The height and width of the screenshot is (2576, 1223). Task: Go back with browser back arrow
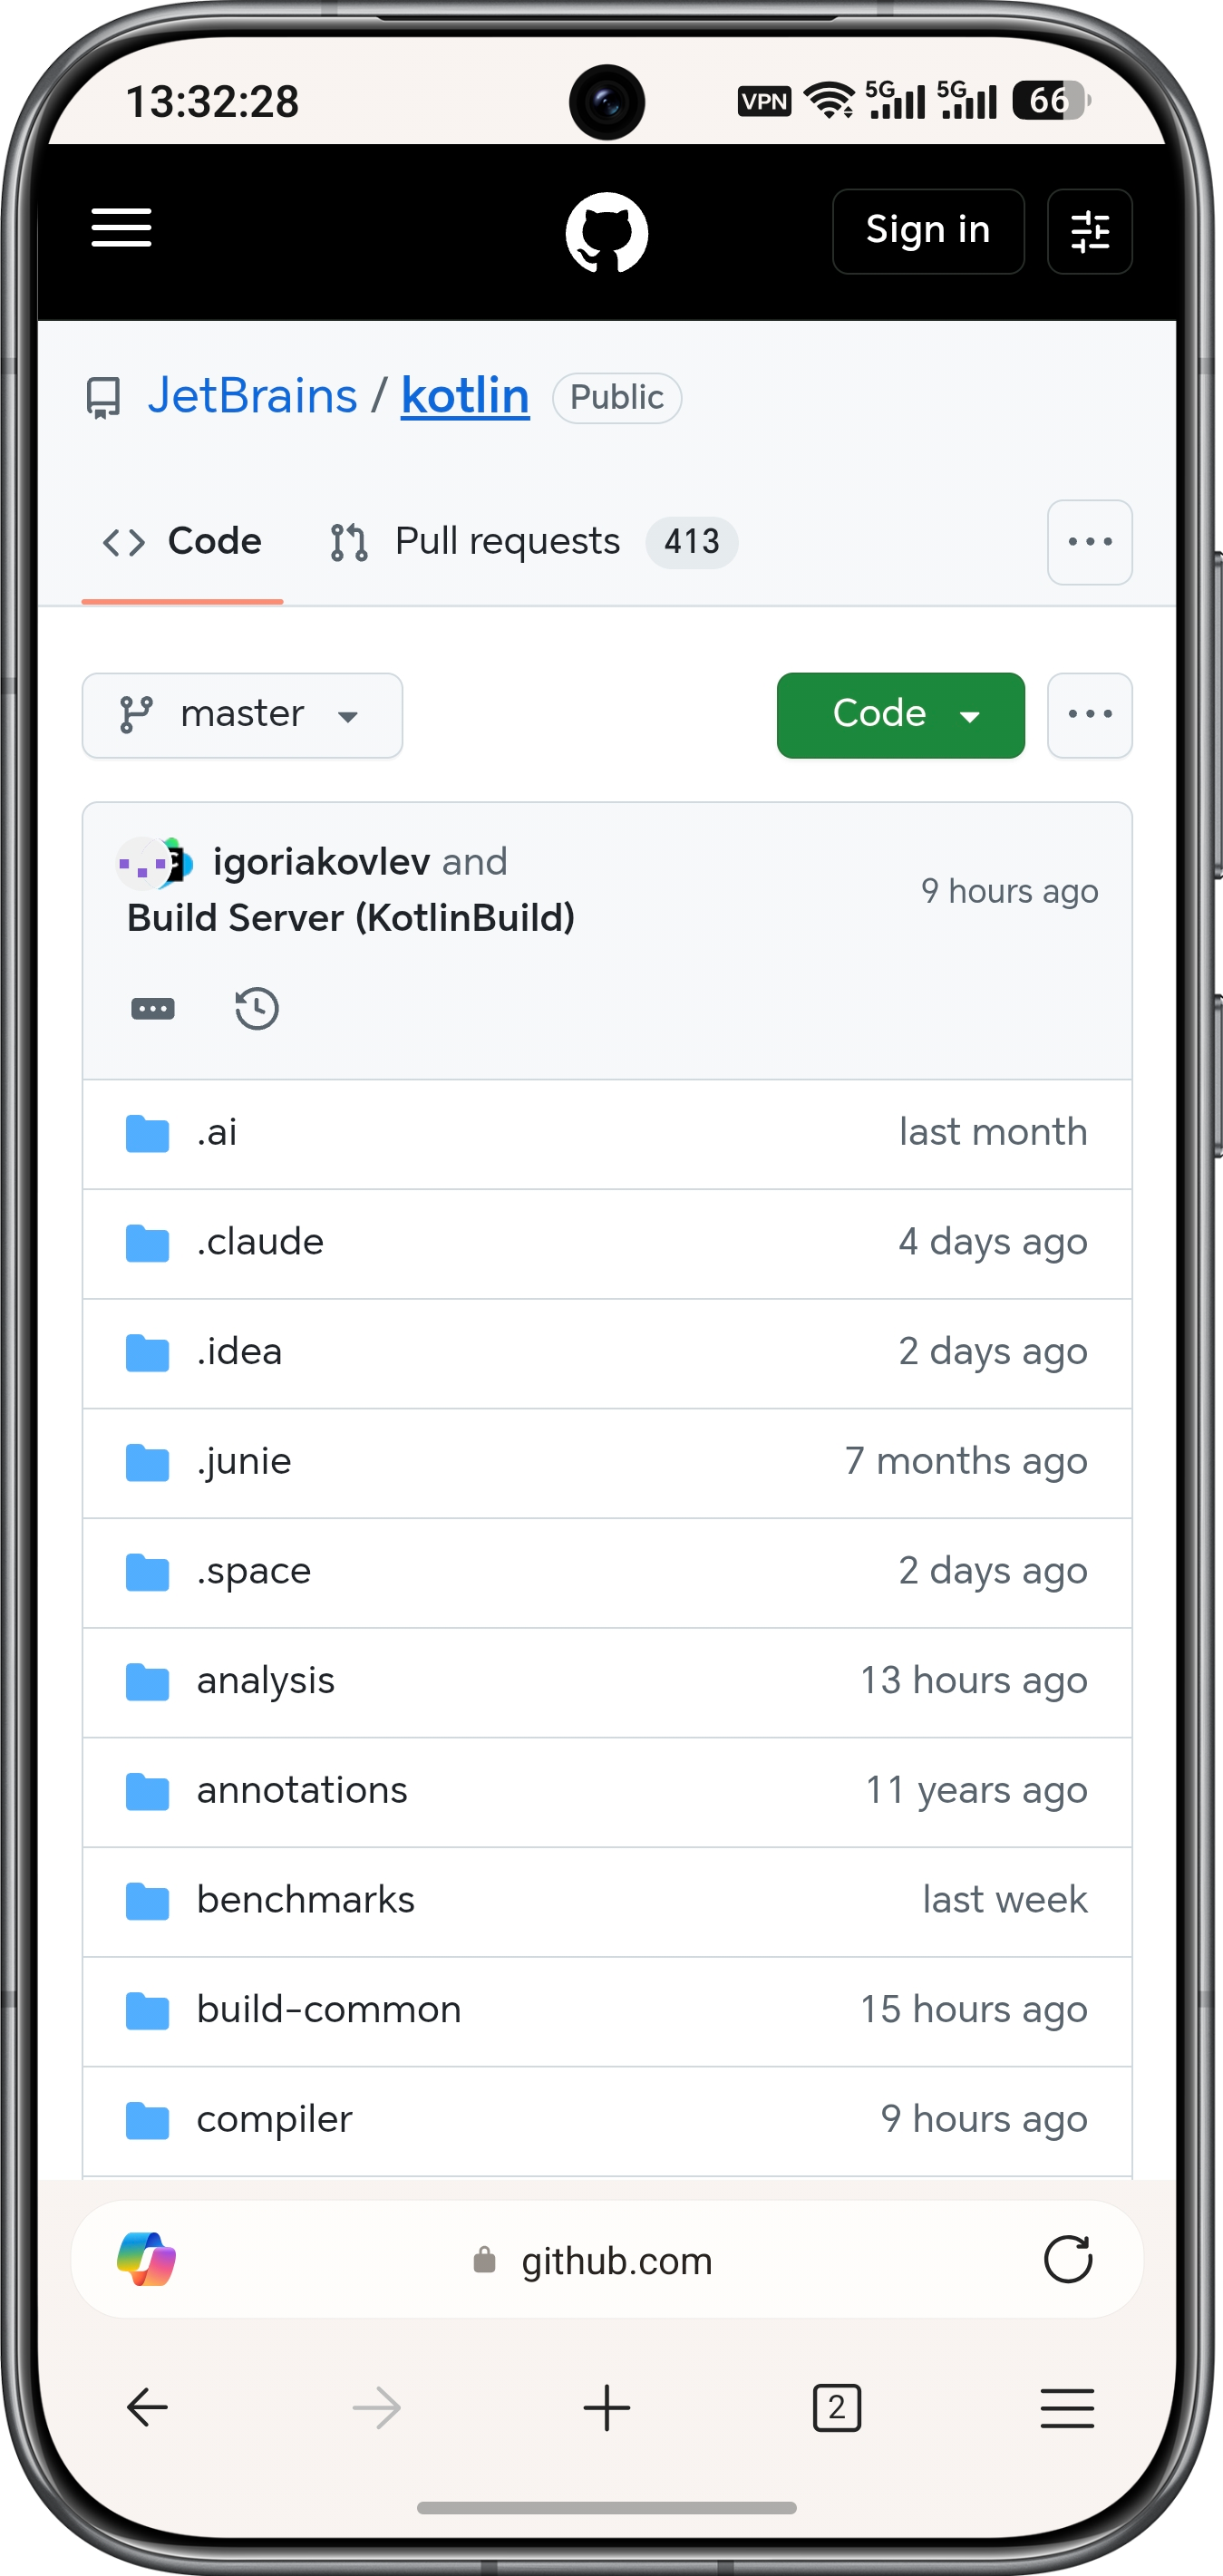147,2407
